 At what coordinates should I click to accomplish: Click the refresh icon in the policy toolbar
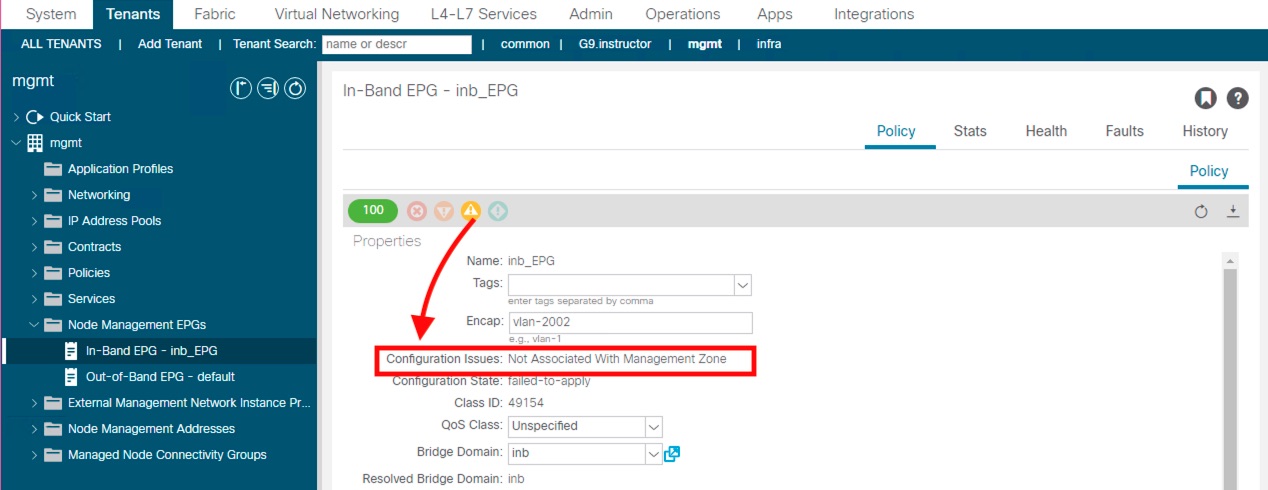[1201, 211]
